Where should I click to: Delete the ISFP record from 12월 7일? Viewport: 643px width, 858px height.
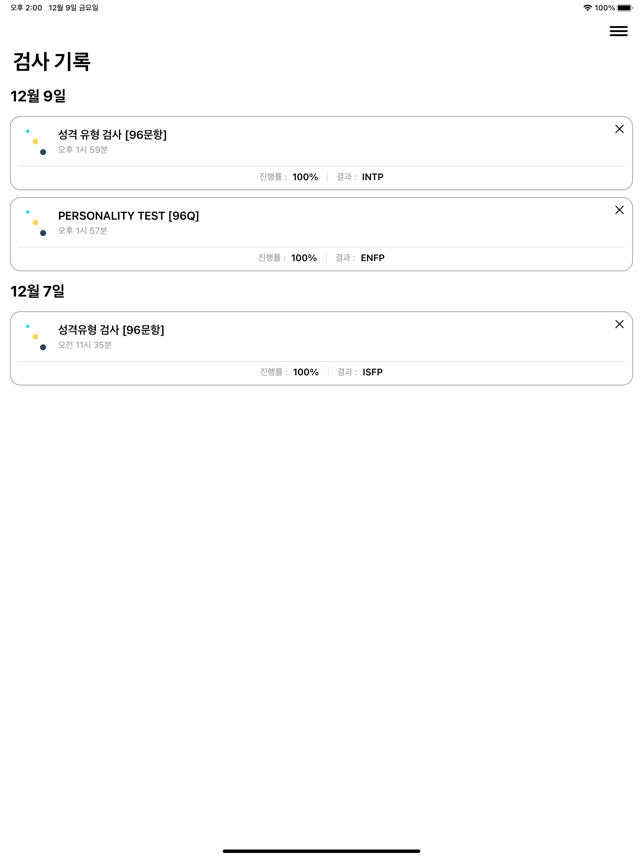(x=619, y=324)
